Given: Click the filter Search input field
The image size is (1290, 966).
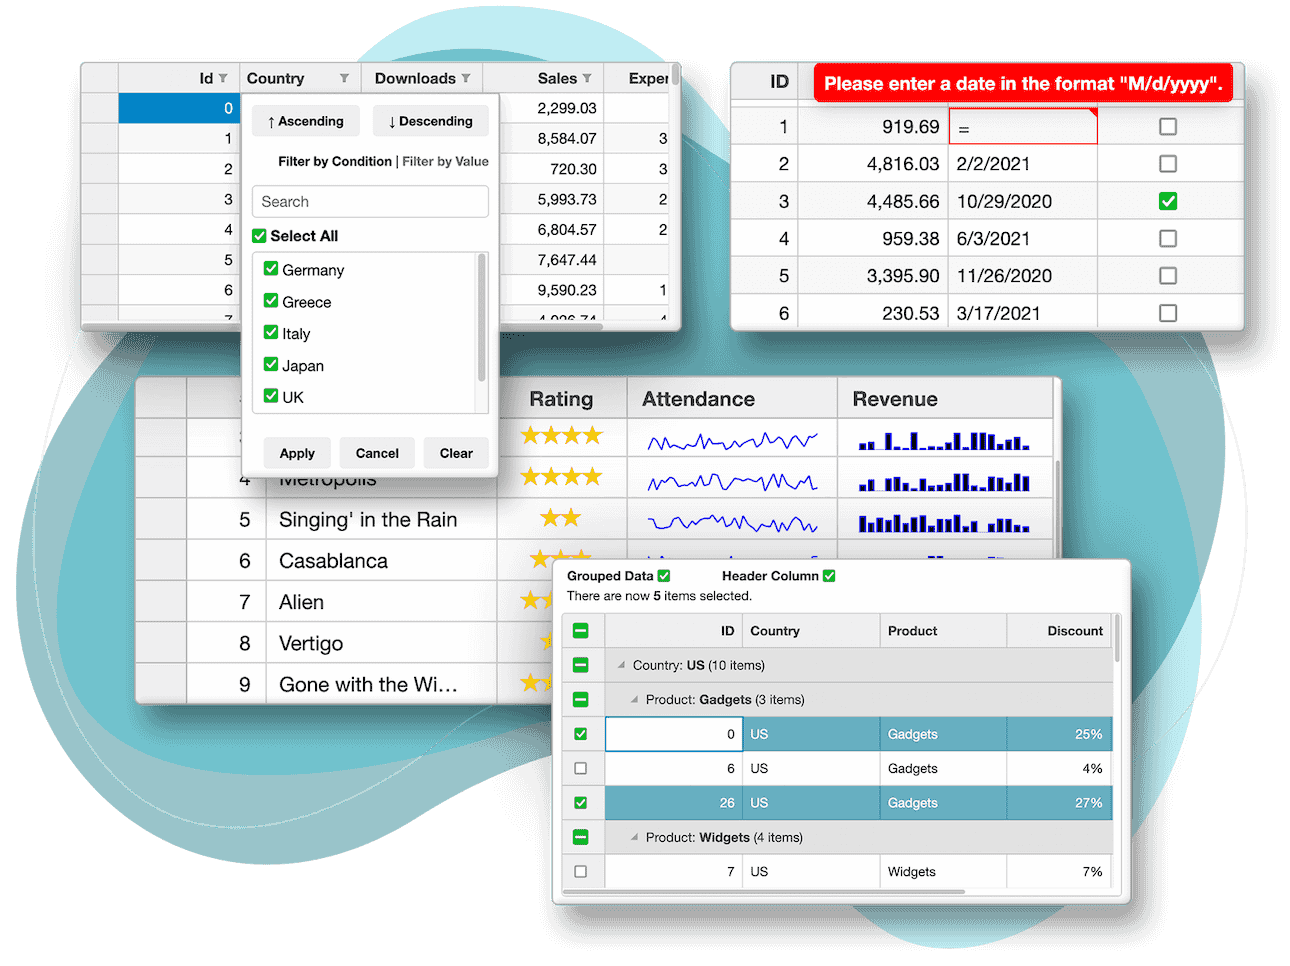Looking at the screenshot, I should coord(370,202).
